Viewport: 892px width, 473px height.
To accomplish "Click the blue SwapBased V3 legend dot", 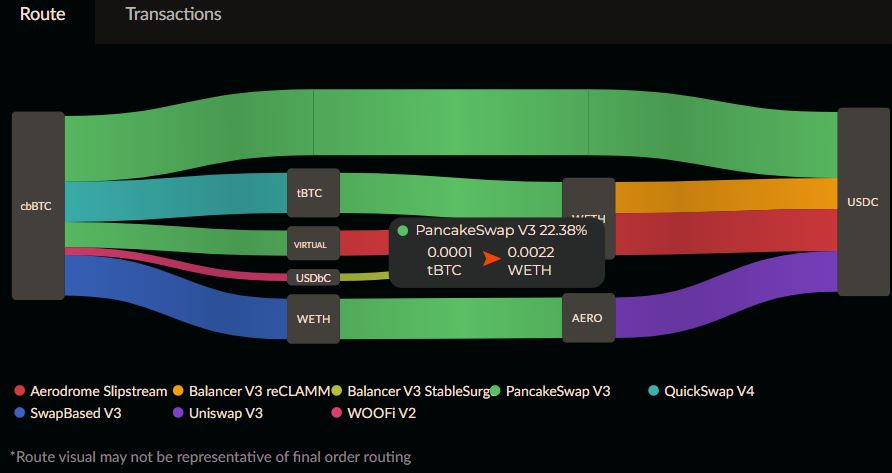I will click(20, 413).
